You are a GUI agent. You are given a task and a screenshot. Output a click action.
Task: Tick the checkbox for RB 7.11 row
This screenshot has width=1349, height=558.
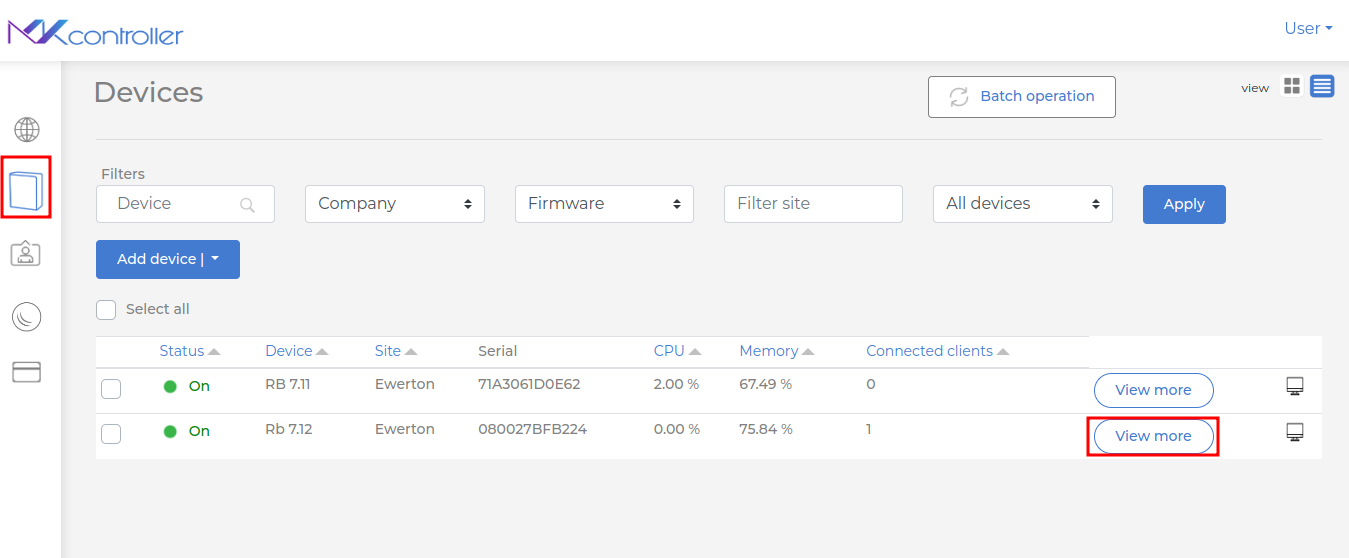(111, 389)
